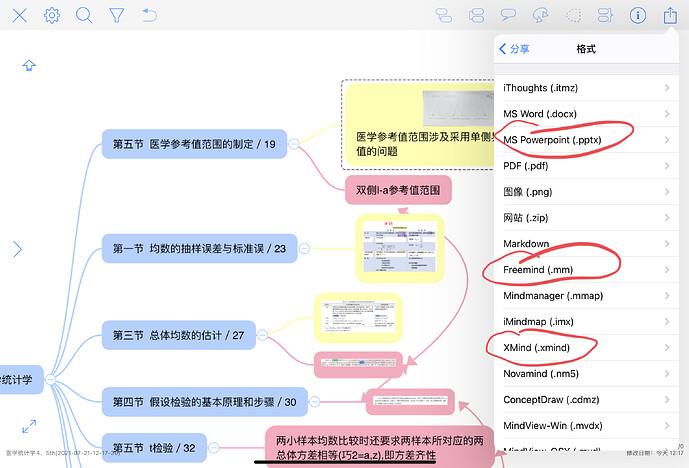689x468 pixels.
Task: Choose iMindmap (.imx) format
Action: click(586, 321)
